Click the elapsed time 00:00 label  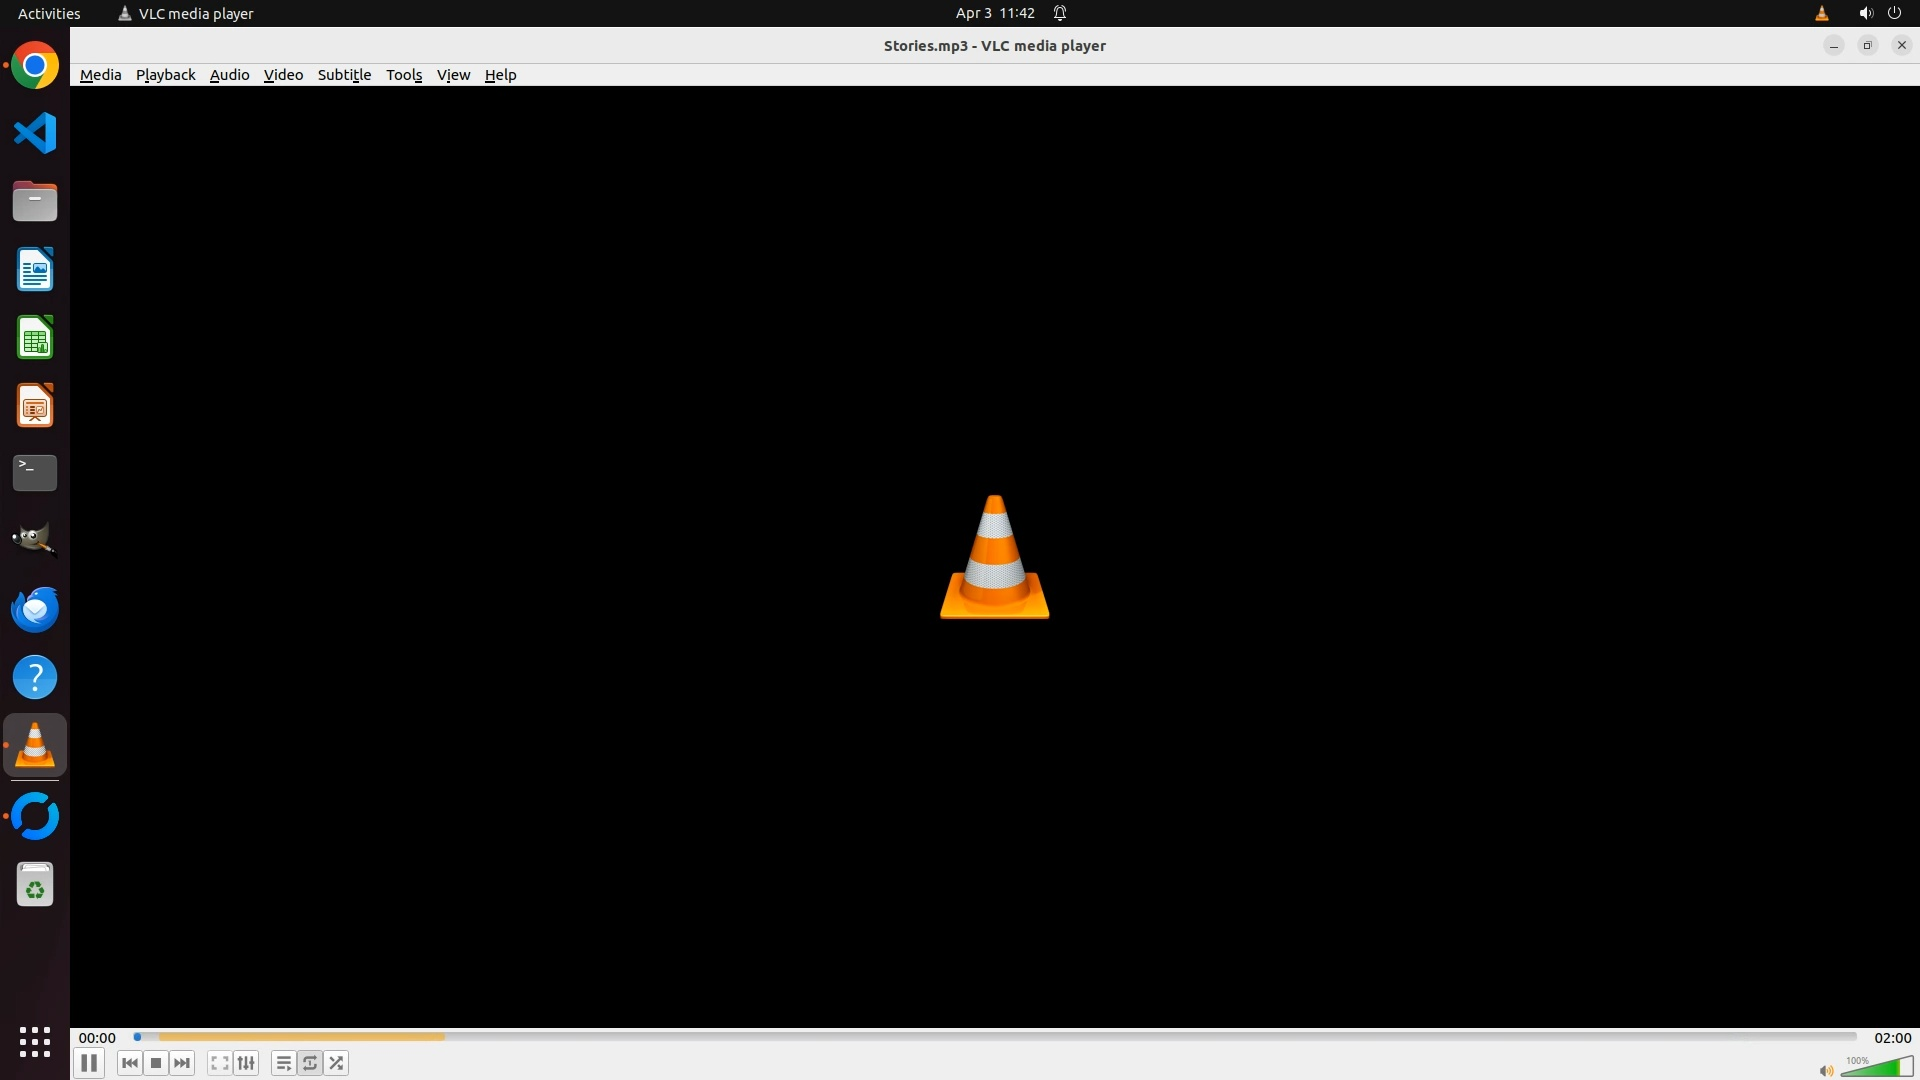coord(97,1038)
